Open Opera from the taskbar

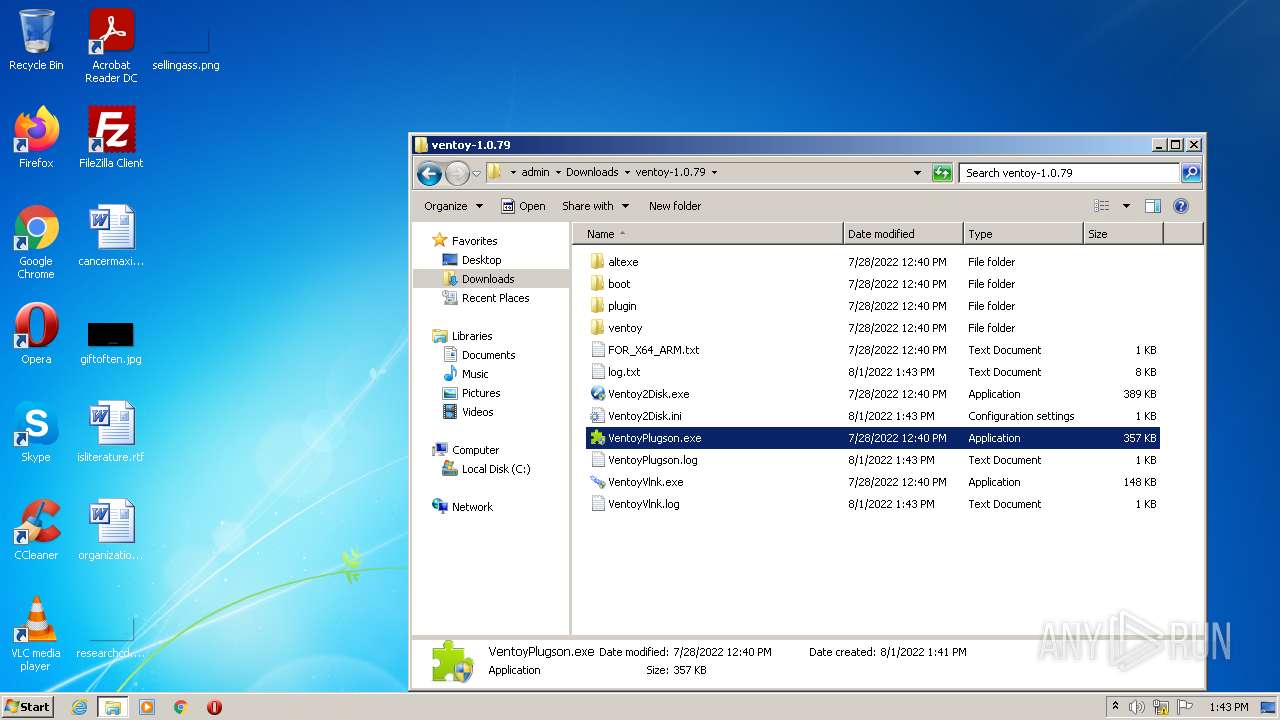click(214, 707)
